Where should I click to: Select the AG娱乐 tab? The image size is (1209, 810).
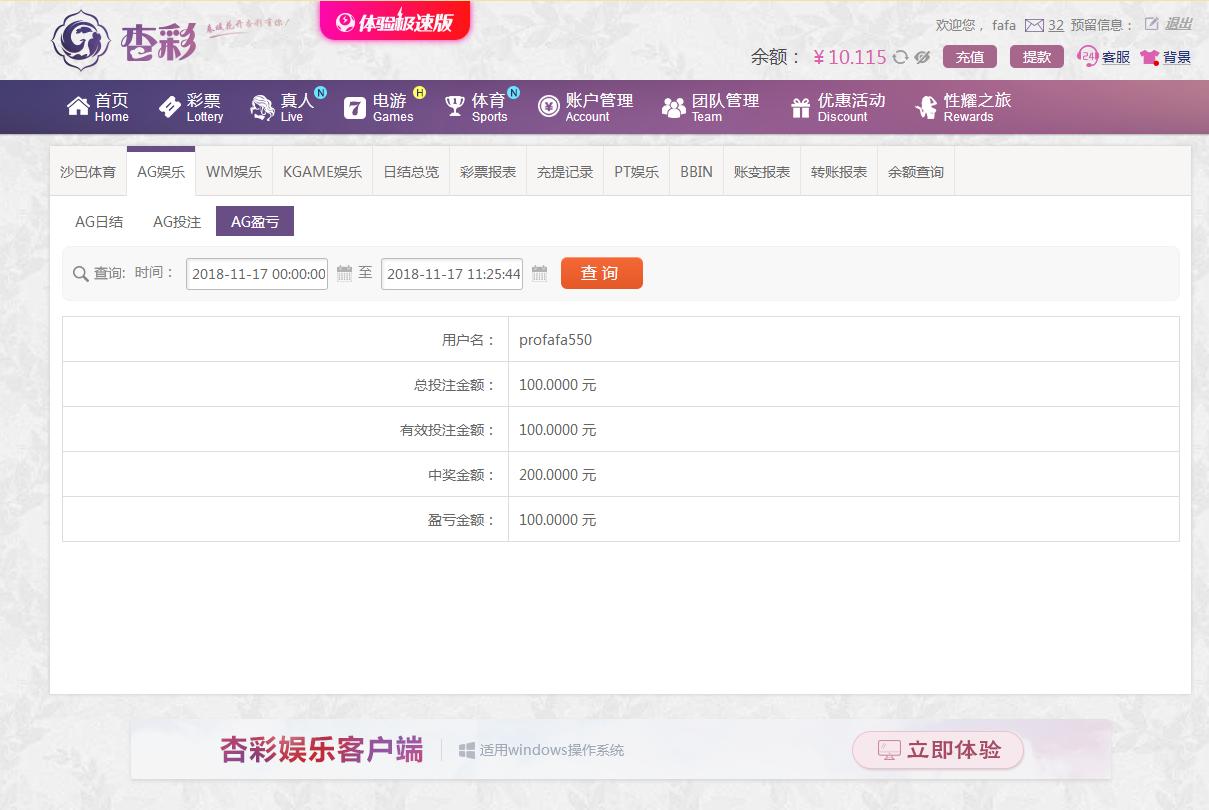coord(161,171)
